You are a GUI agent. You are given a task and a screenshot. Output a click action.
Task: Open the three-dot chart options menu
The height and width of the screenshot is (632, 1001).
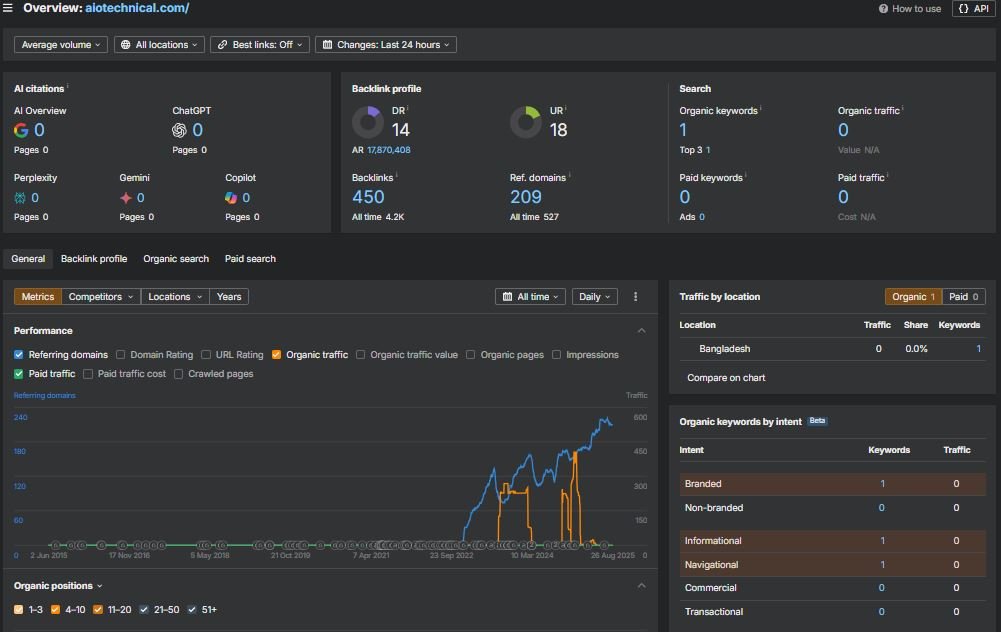tap(635, 297)
